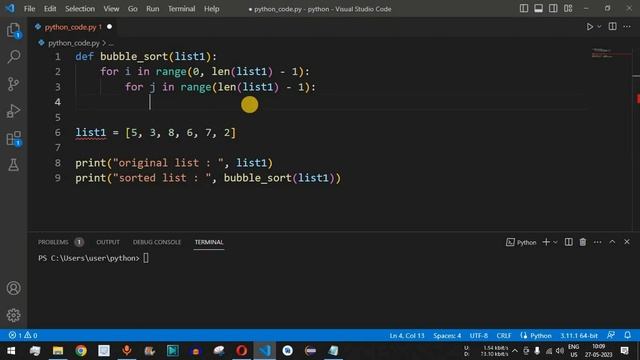Open the volume speaker tray icon
Viewport: 640px width, 360px height.
560,351
